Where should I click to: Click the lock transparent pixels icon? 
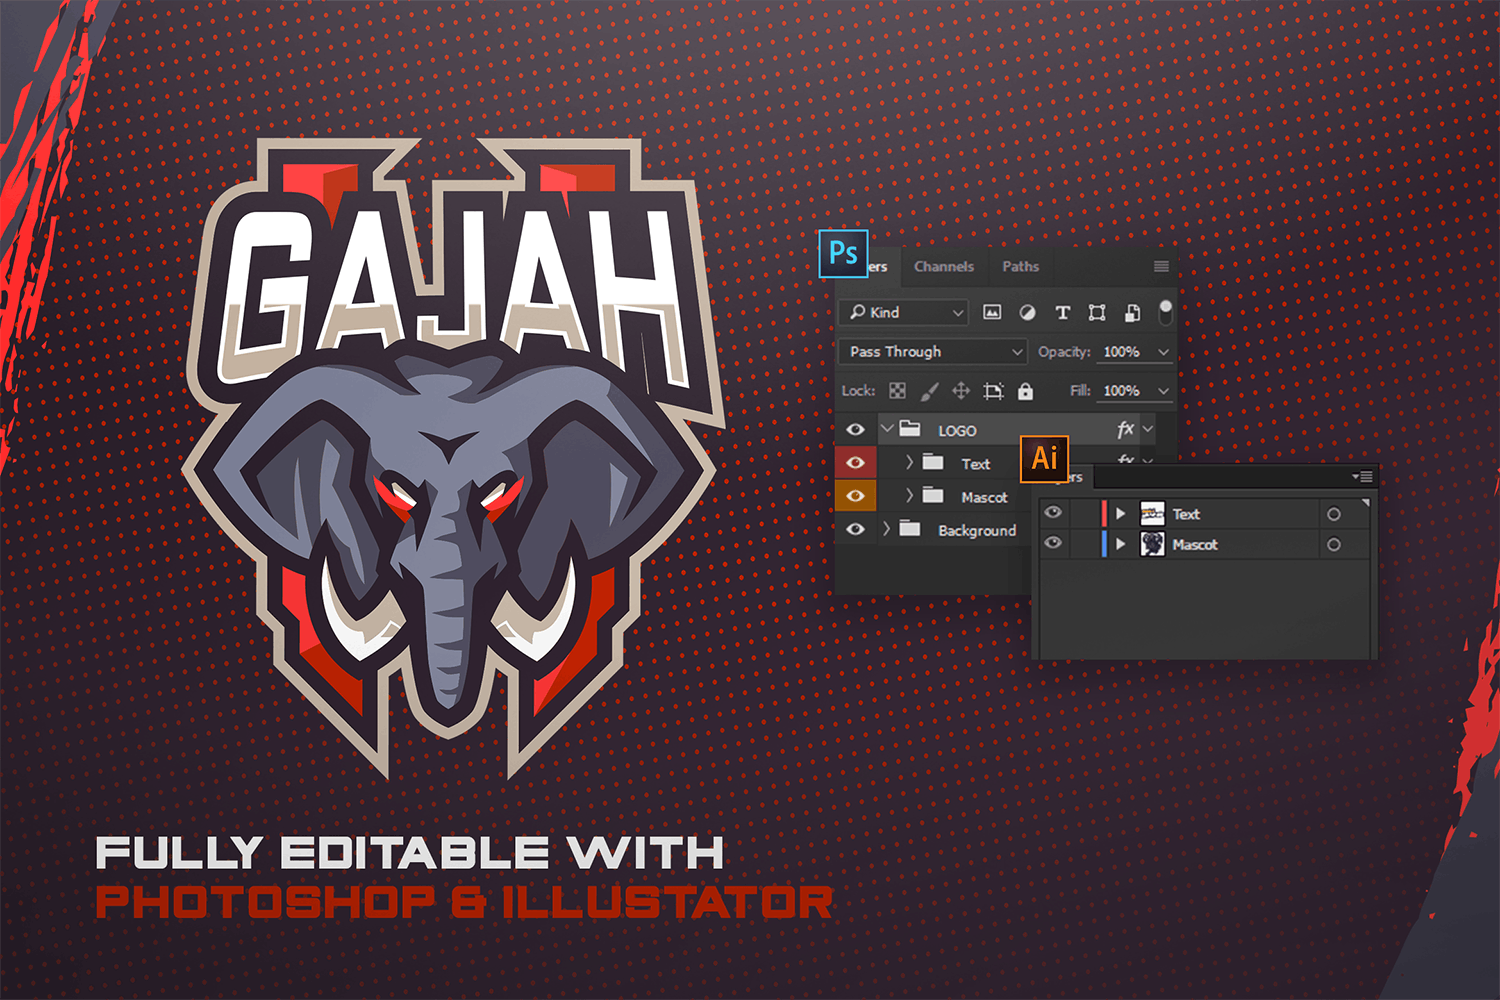[x=897, y=391]
